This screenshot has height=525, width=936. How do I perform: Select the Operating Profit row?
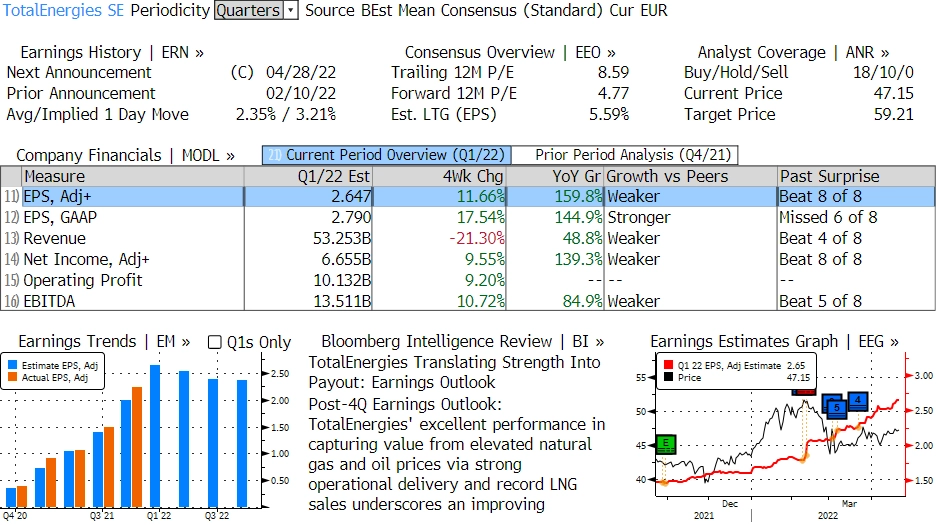[468, 280]
